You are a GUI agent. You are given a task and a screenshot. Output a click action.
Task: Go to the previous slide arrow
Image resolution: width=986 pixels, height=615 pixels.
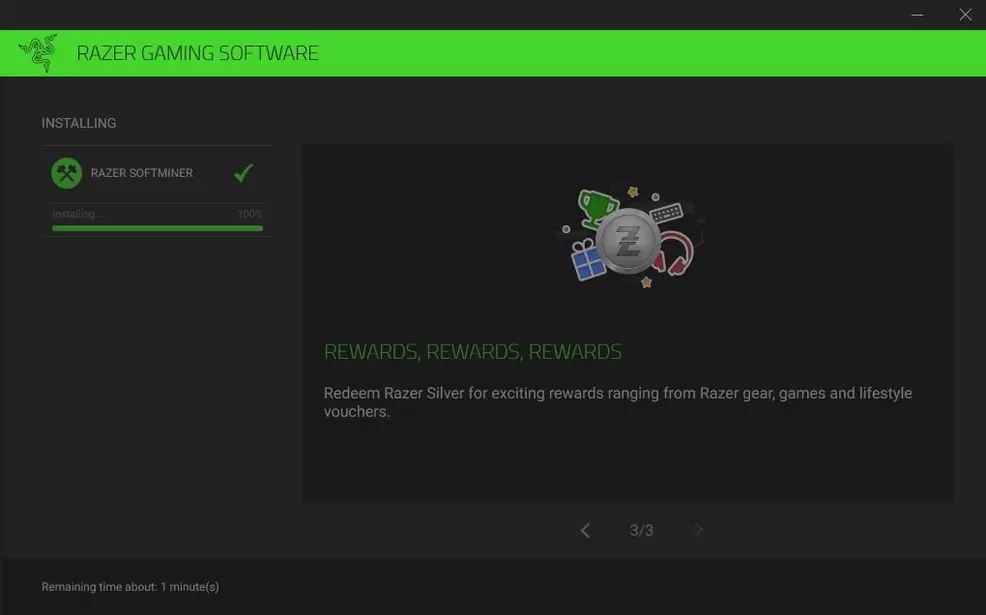pyautogui.click(x=585, y=530)
